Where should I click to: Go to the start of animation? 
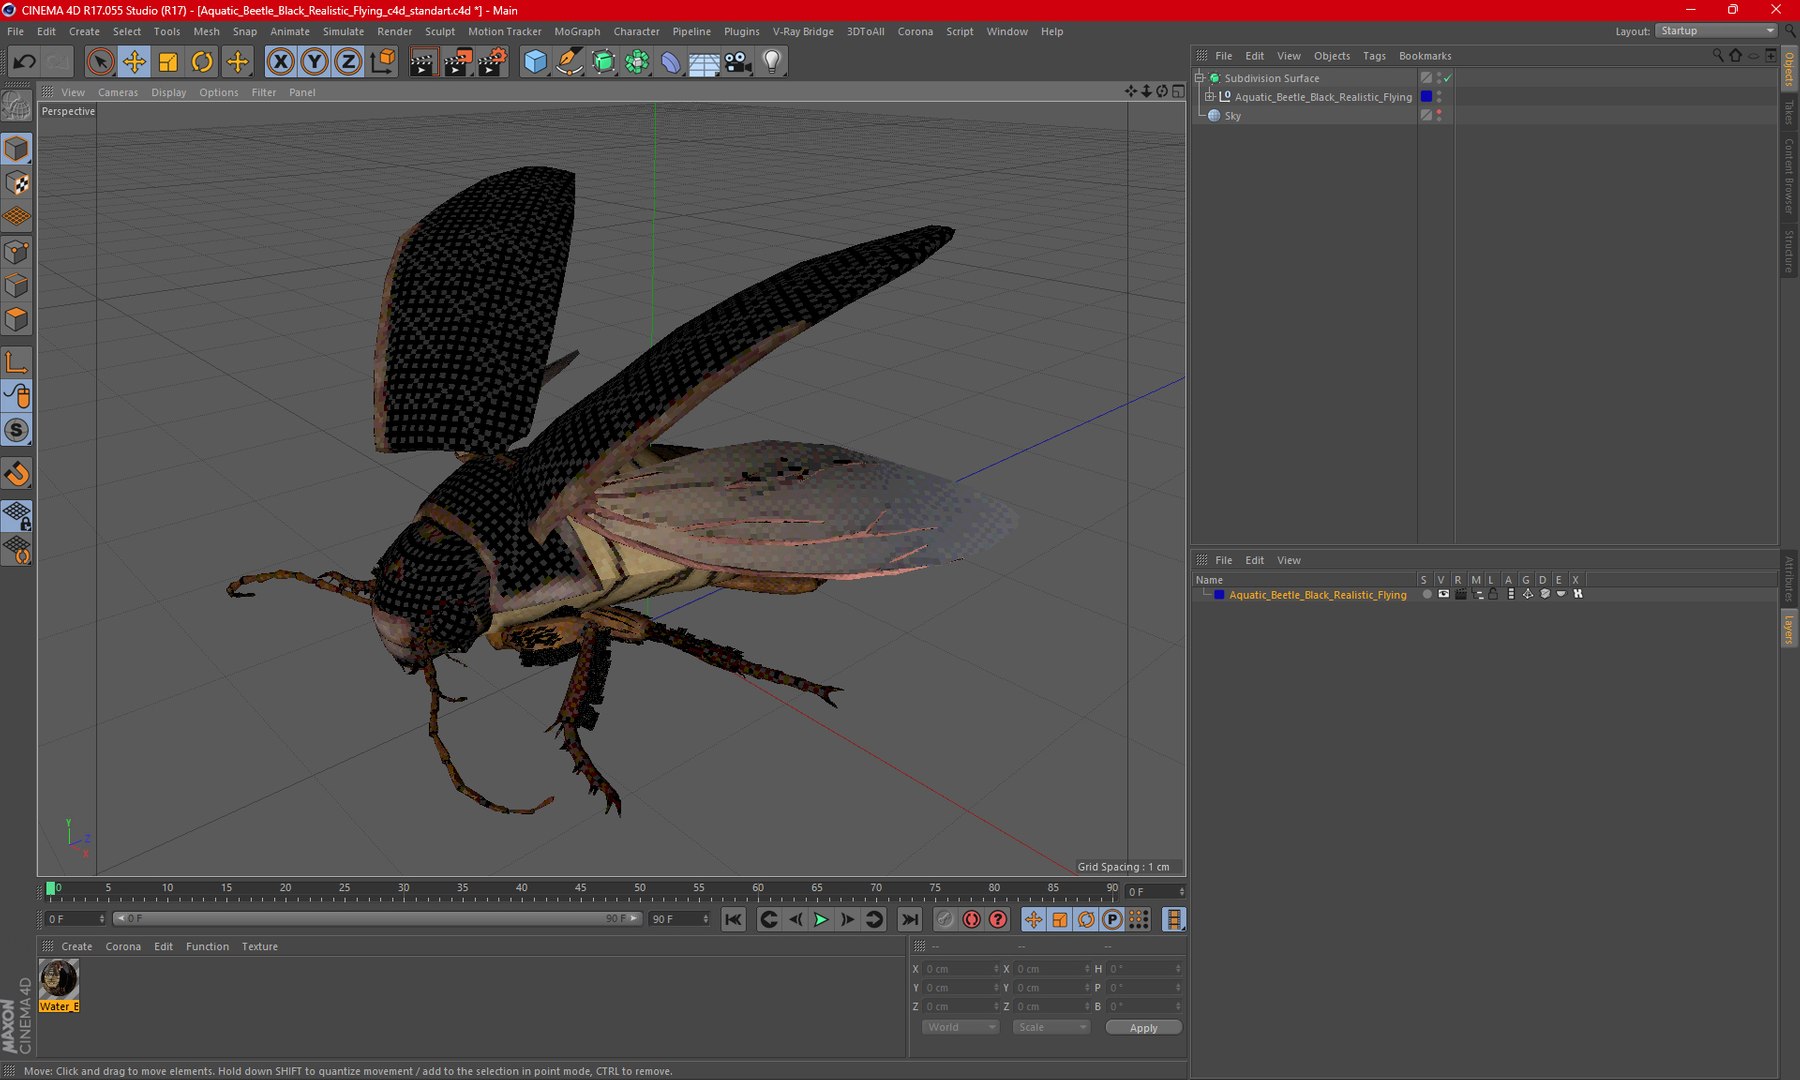point(733,919)
